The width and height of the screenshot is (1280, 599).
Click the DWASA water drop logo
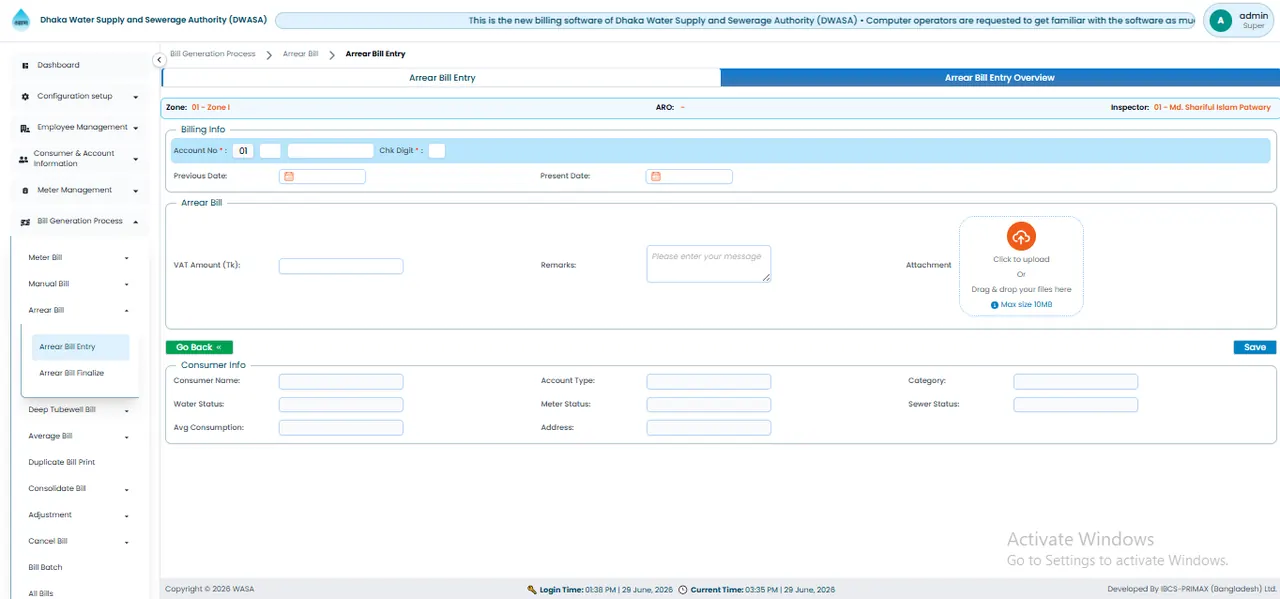[21, 20]
